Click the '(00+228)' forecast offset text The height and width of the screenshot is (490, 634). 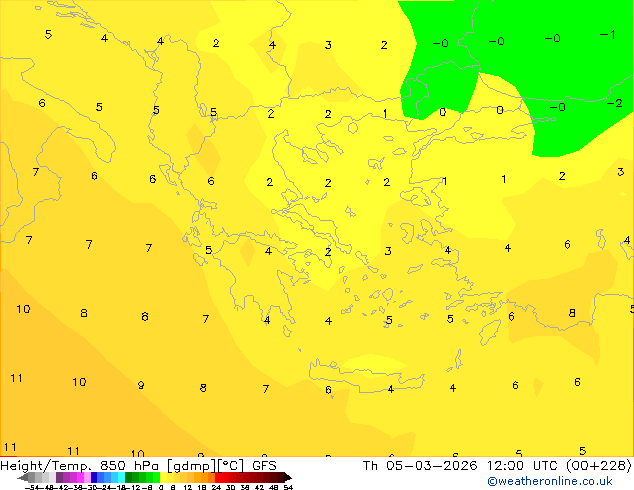coord(599,466)
